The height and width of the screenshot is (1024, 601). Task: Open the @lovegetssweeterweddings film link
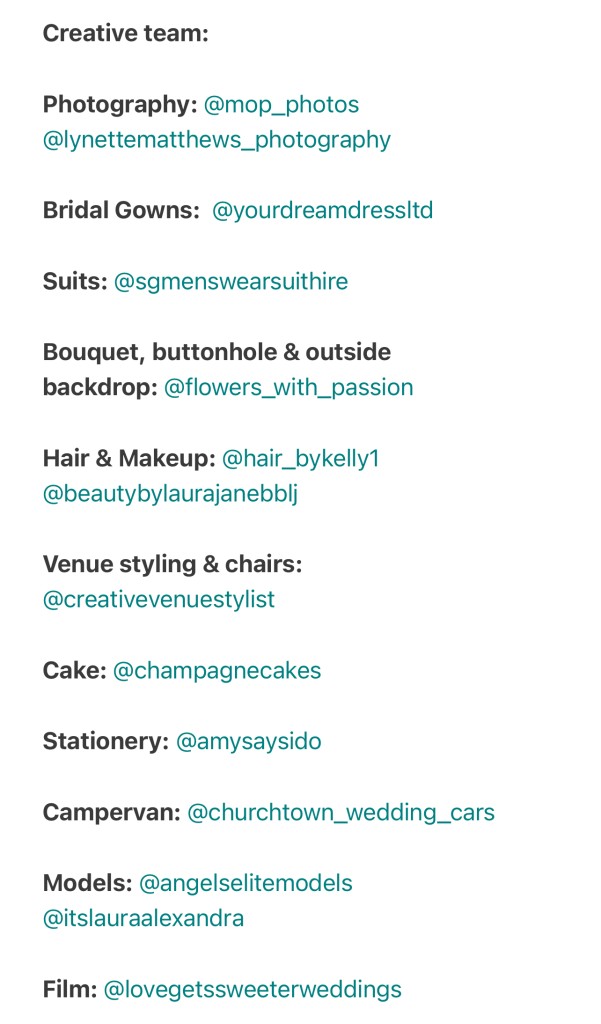coord(253,989)
